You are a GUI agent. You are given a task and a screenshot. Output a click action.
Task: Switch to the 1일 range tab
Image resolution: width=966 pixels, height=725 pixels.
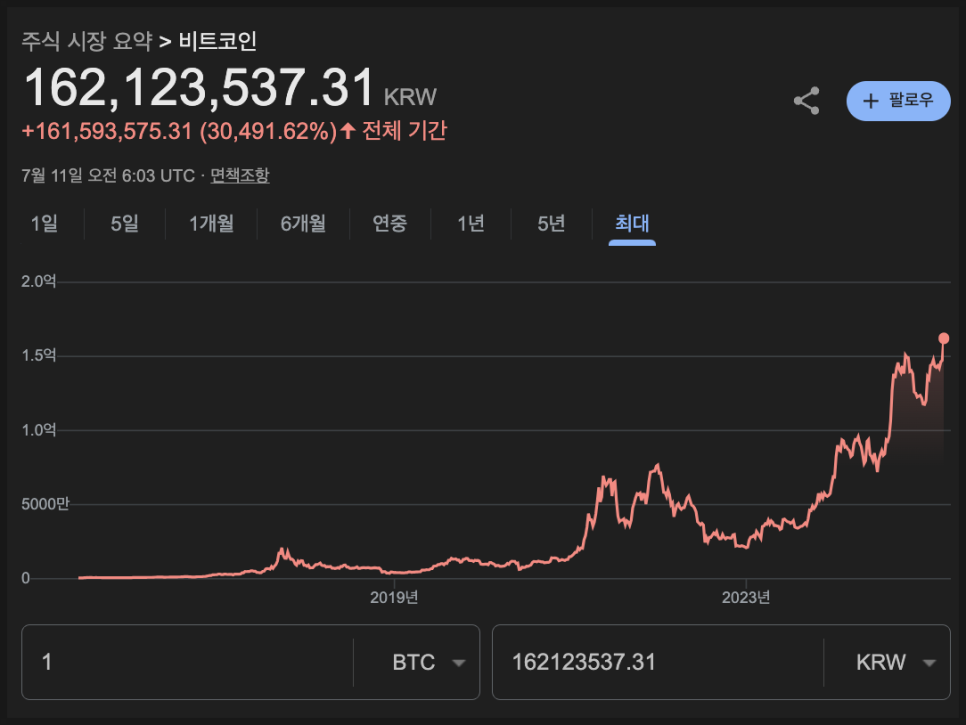pos(44,223)
